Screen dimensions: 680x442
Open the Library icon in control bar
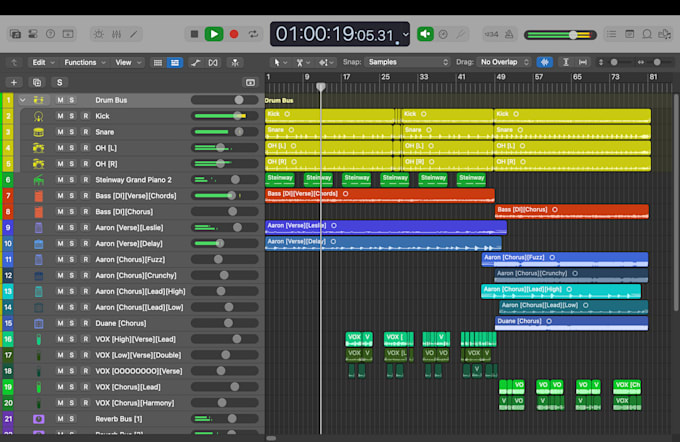15,34
